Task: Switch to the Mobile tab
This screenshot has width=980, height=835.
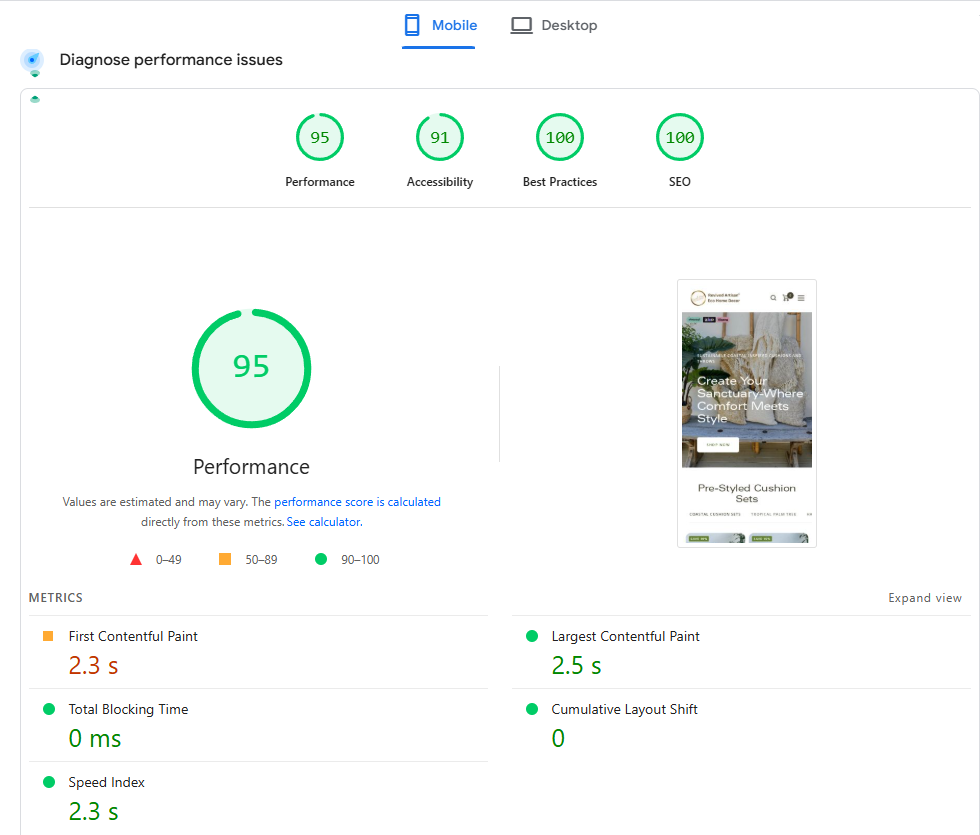Action: tap(440, 25)
